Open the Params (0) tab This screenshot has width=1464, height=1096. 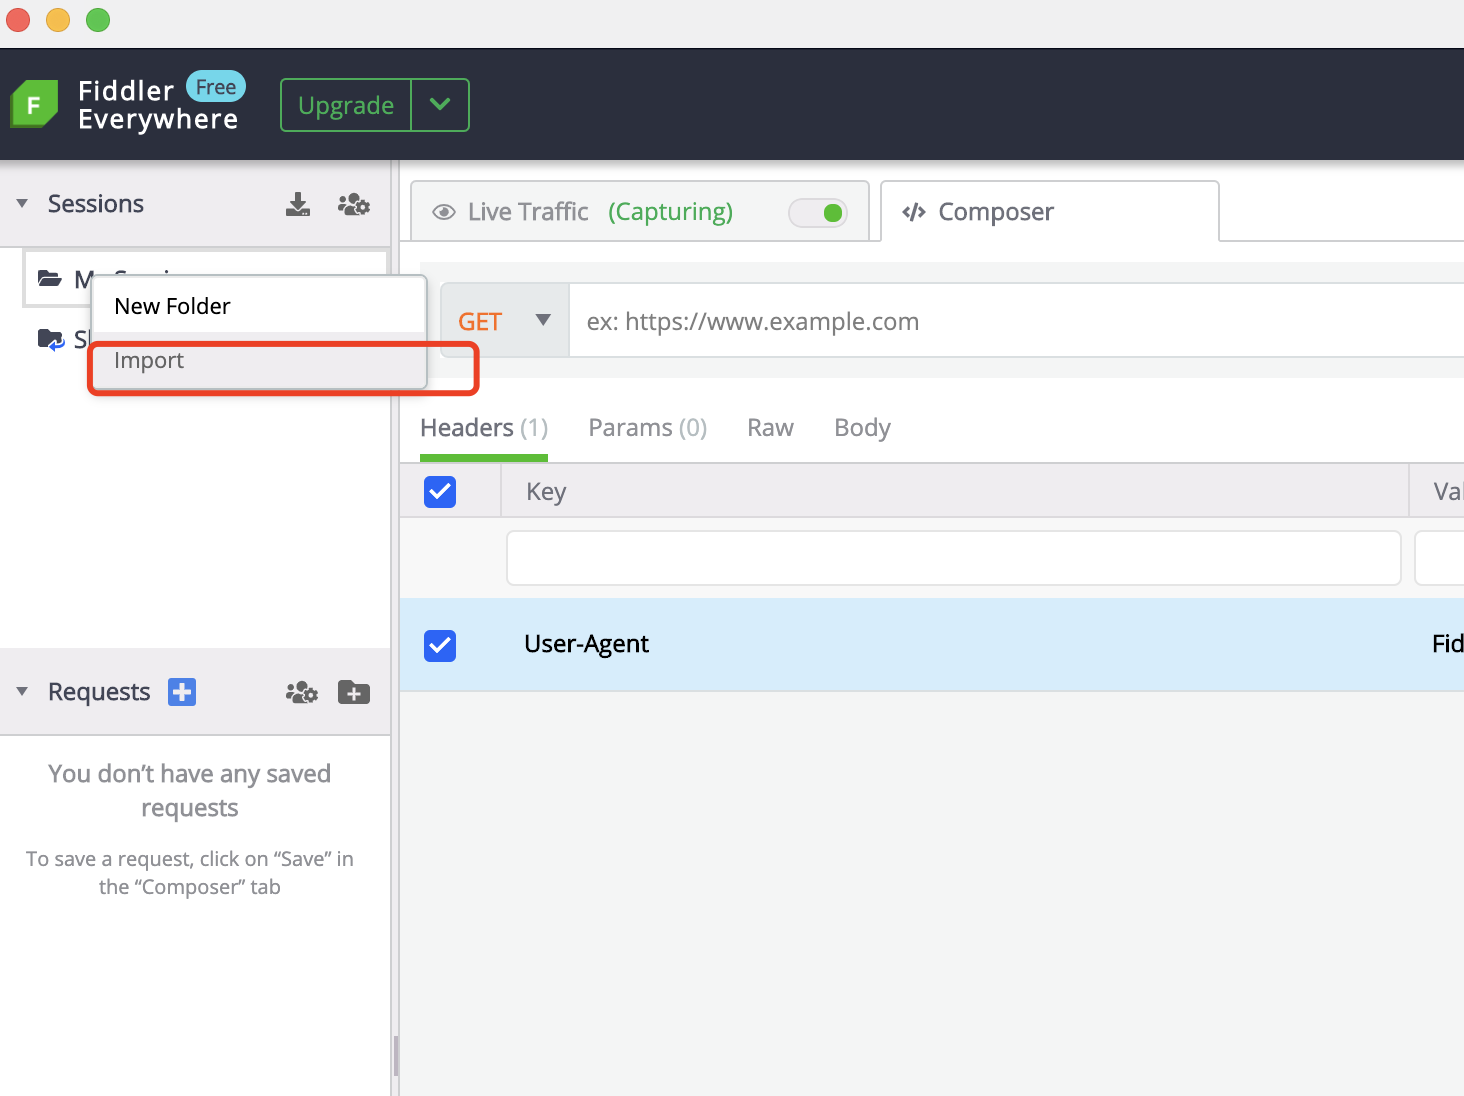(x=648, y=428)
